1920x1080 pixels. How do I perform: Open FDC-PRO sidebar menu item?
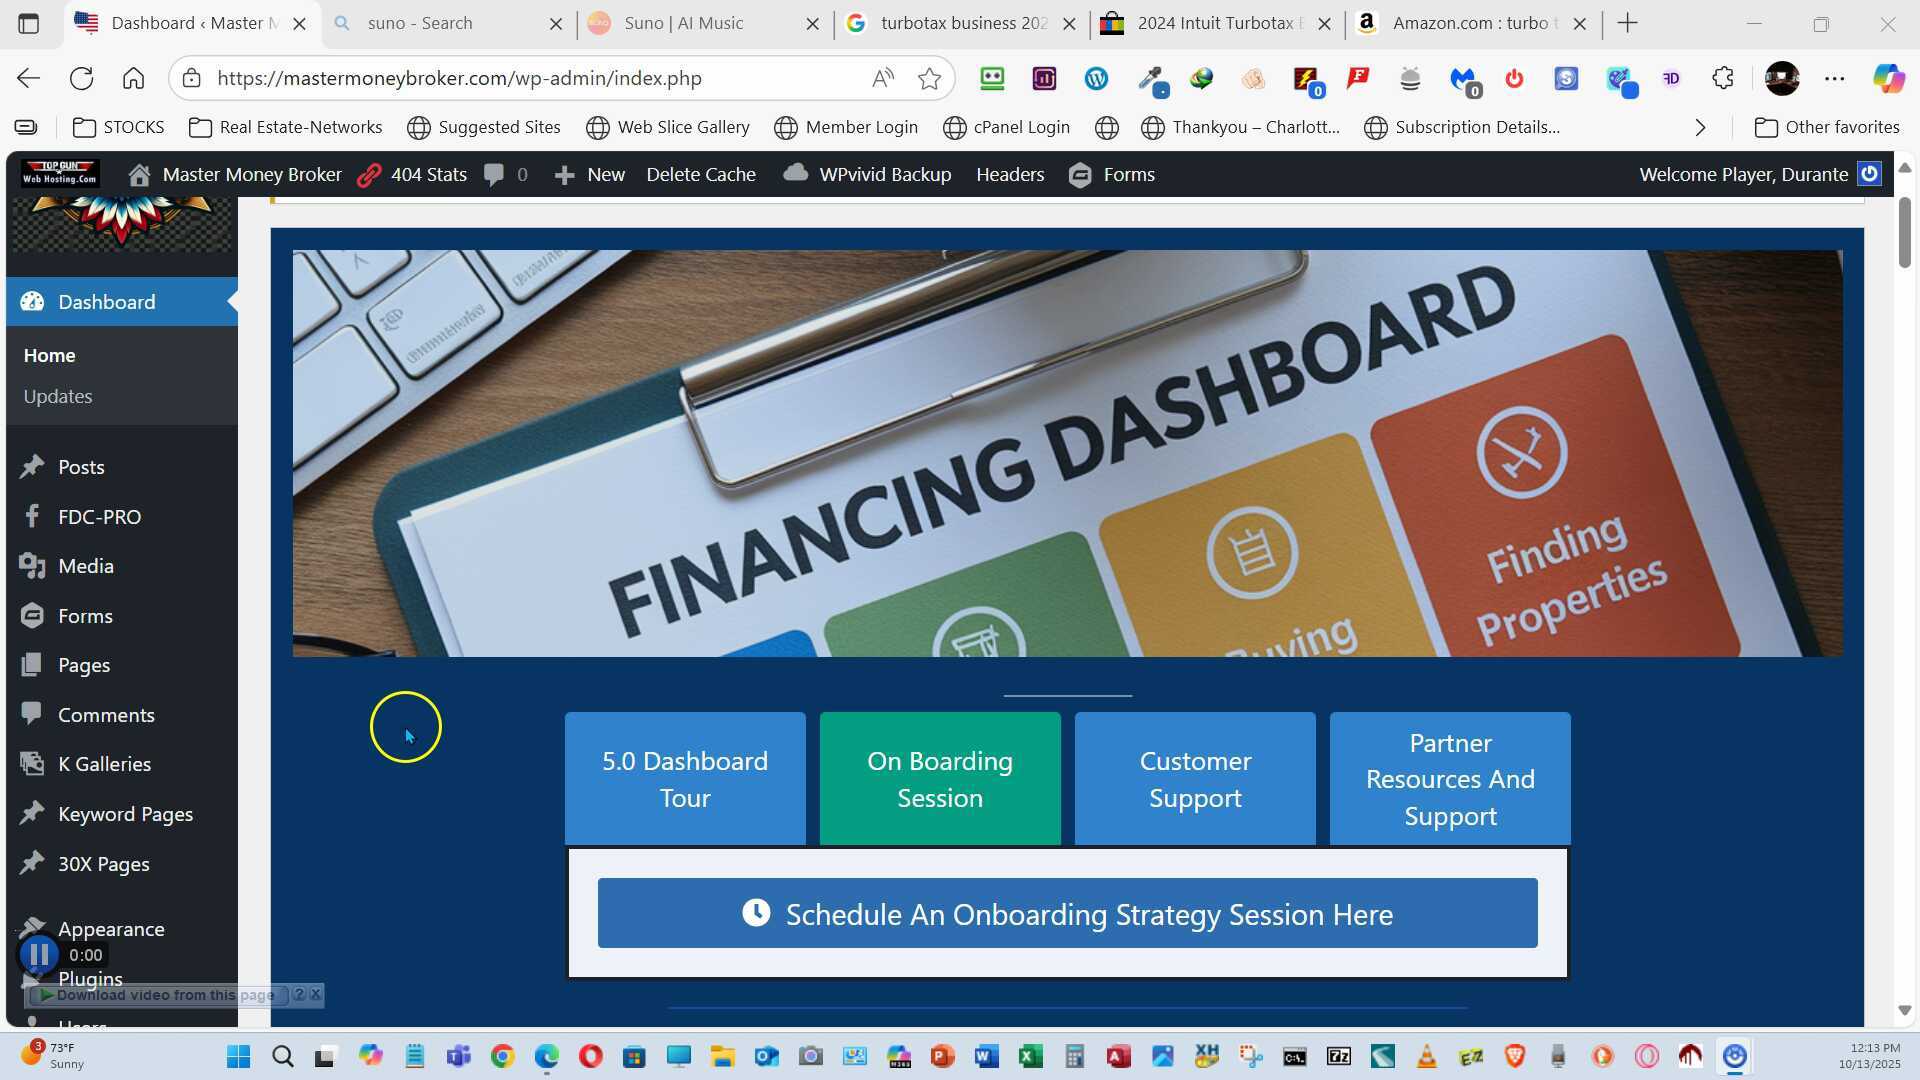(x=99, y=517)
